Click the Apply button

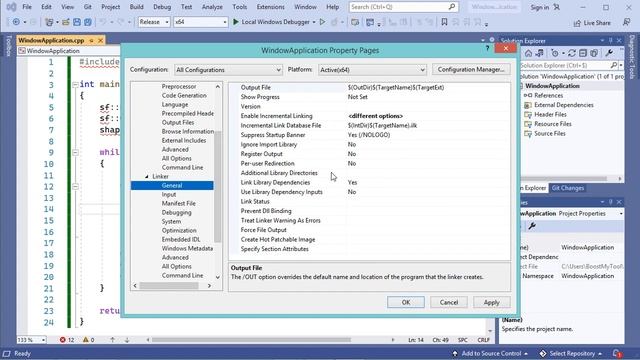491,302
